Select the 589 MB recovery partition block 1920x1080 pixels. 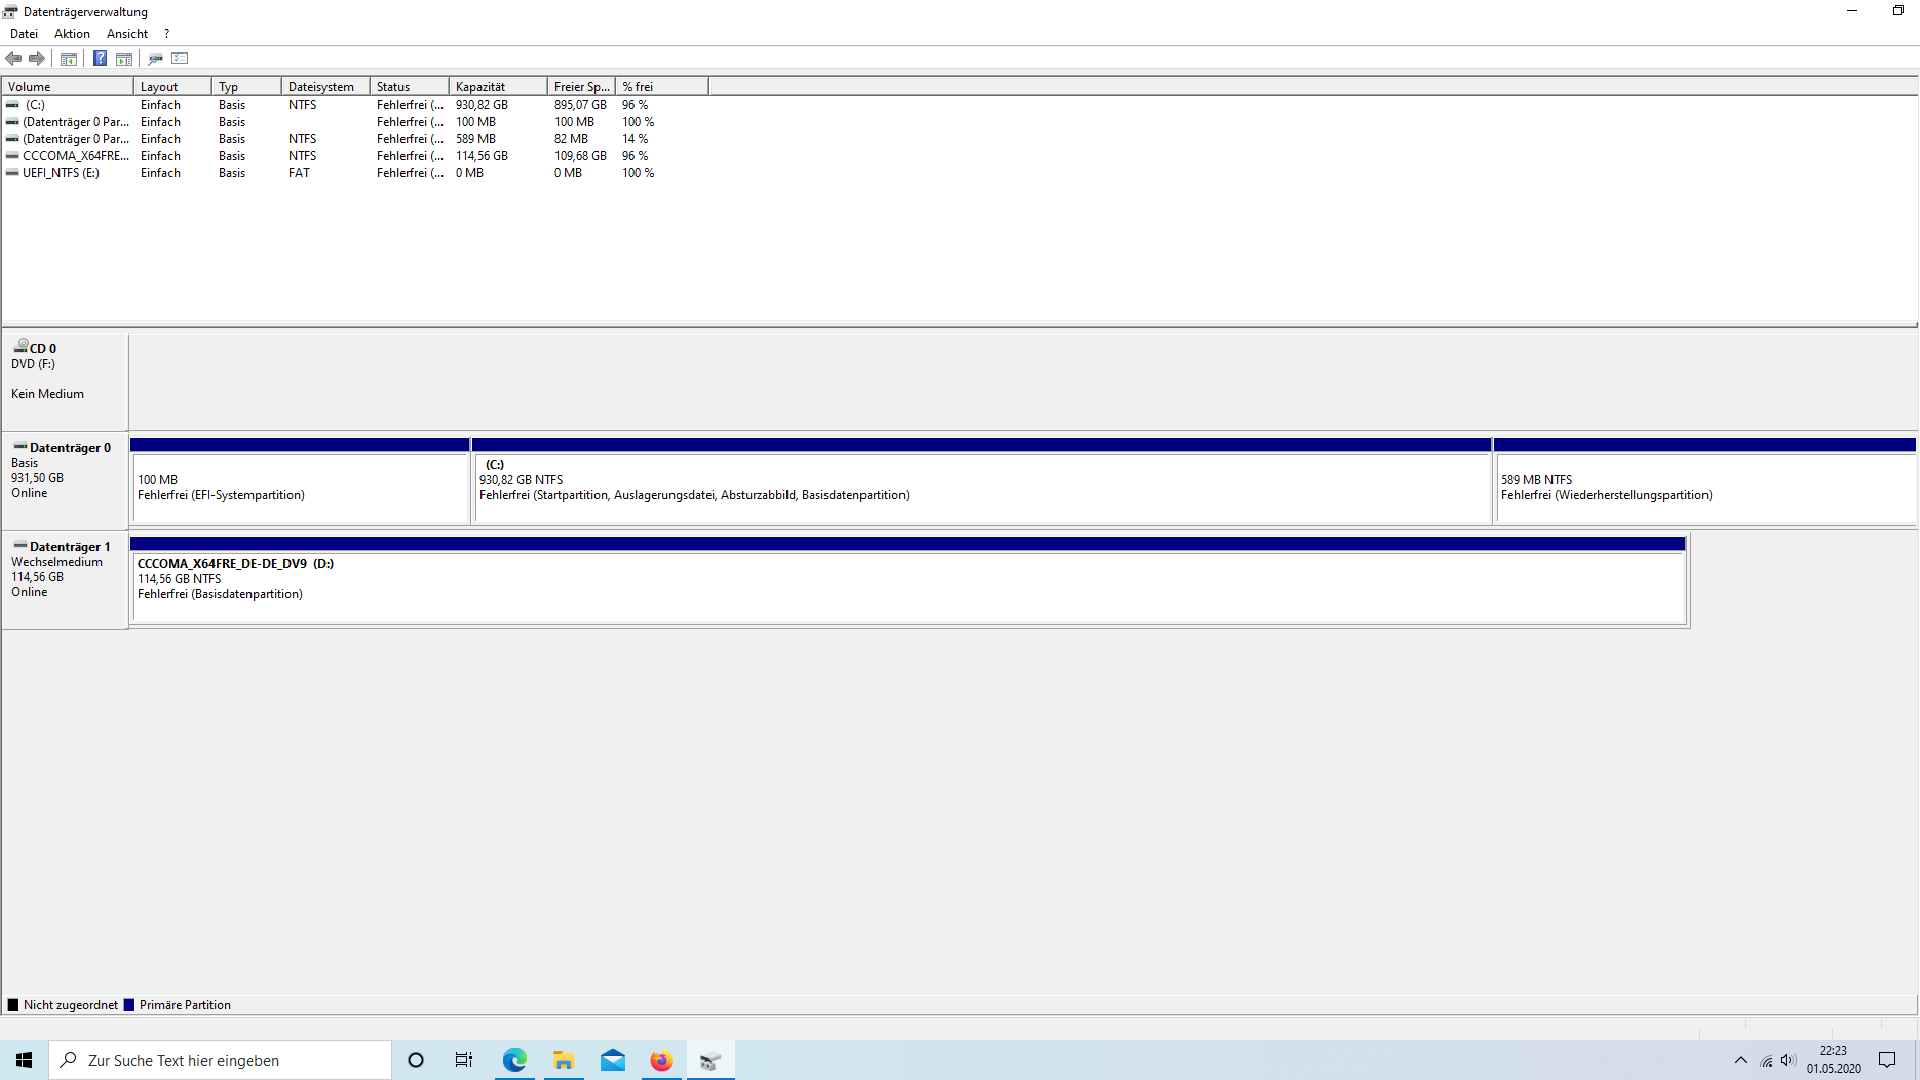(x=1704, y=488)
